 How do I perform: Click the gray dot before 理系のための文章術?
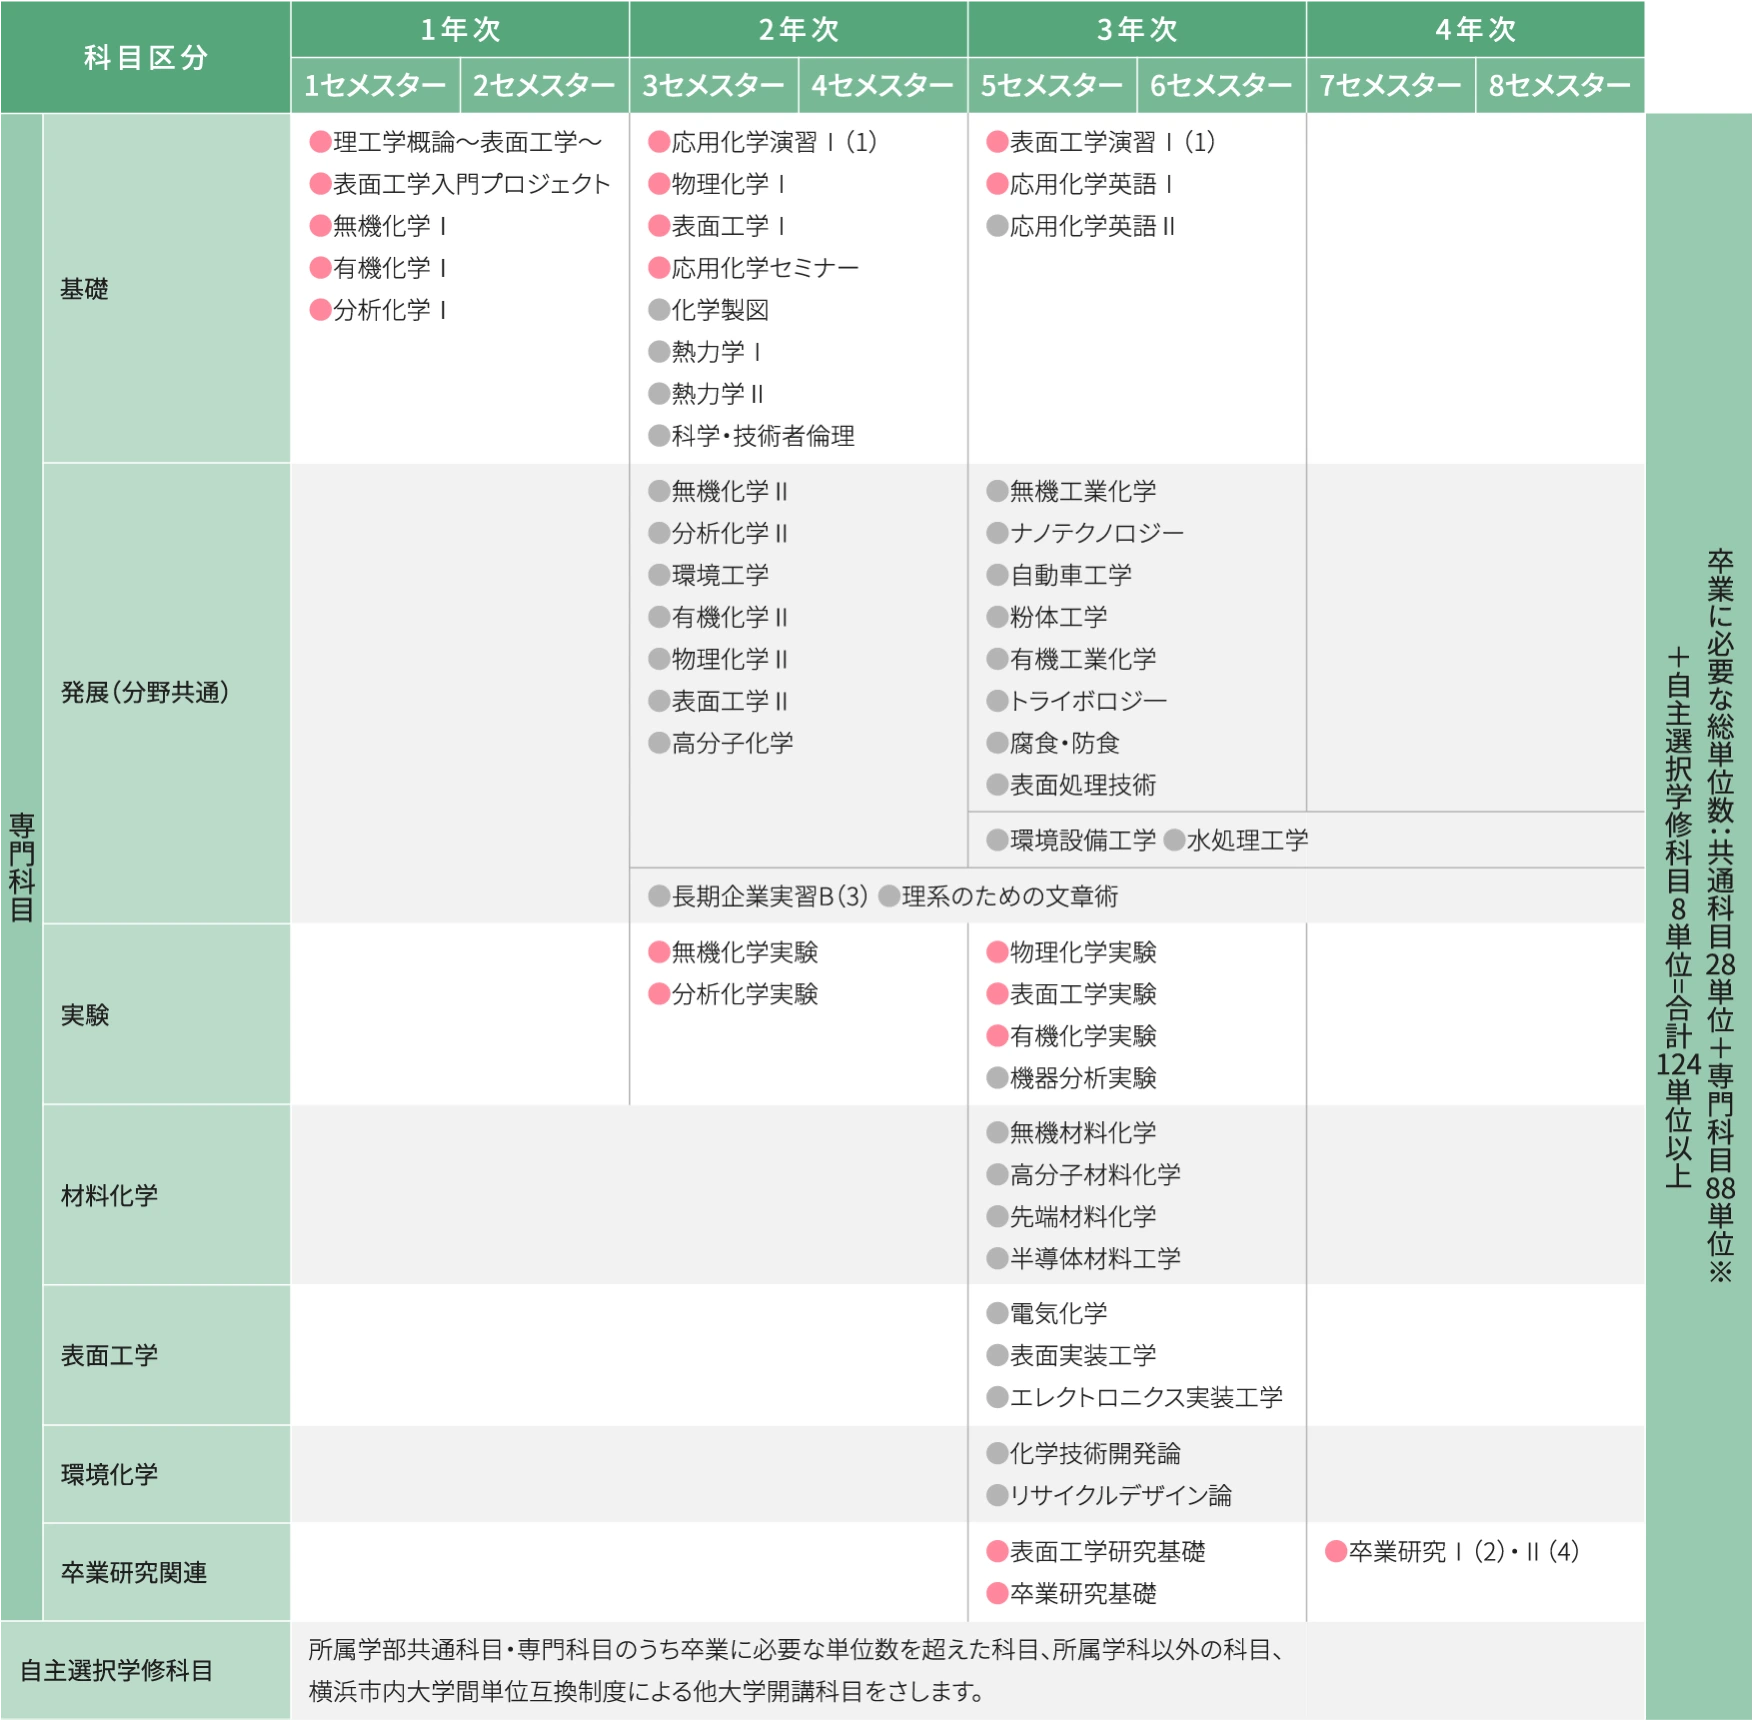pos(888,896)
